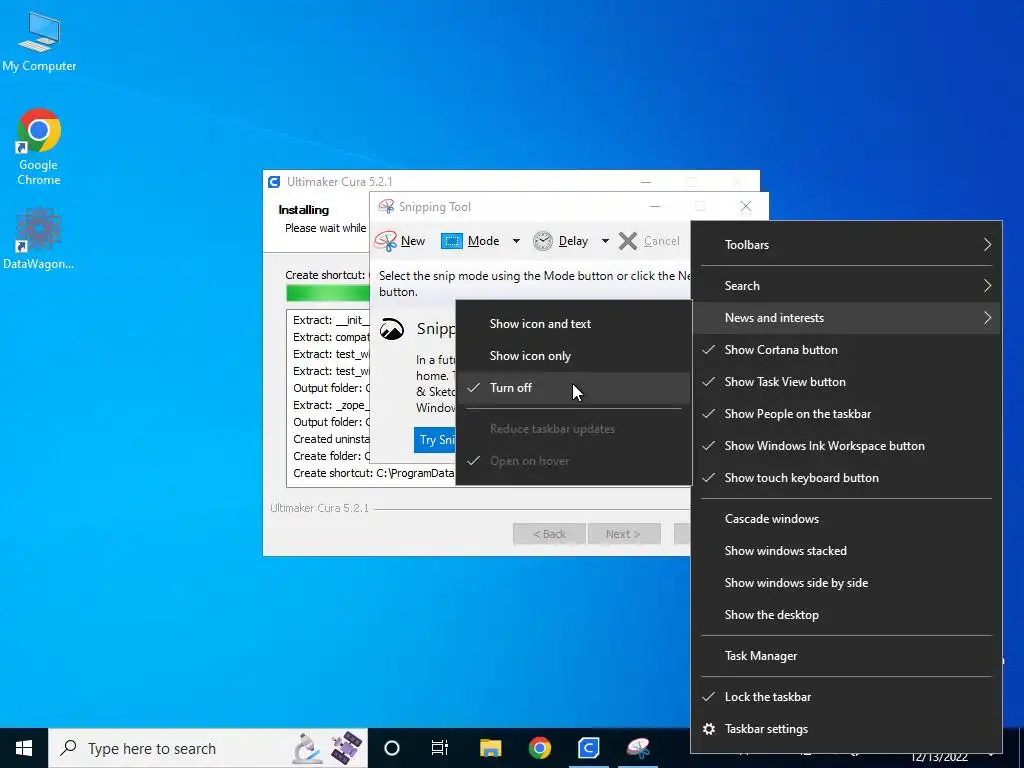Click Cortana circle button on taskbar

pos(392,748)
